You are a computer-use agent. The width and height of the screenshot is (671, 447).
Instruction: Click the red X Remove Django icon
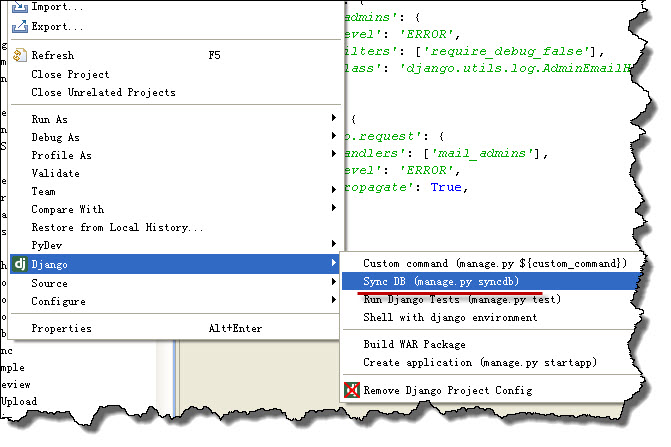tap(352, 390)
